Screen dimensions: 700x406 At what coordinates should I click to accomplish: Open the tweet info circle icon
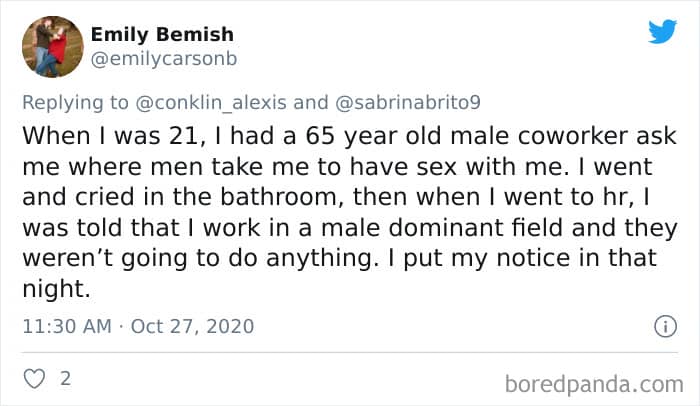[661, 326]
